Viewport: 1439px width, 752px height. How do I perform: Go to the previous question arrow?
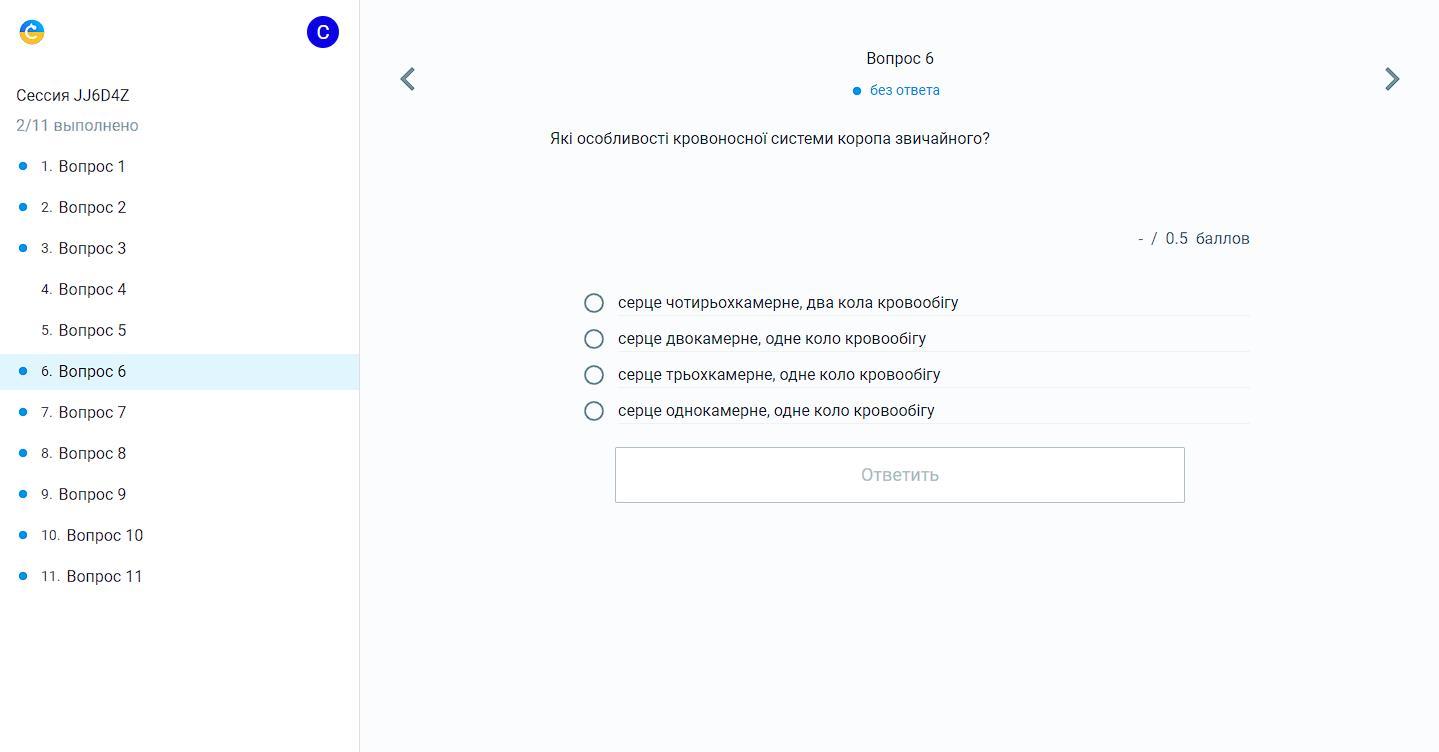[x=407, y=79]
